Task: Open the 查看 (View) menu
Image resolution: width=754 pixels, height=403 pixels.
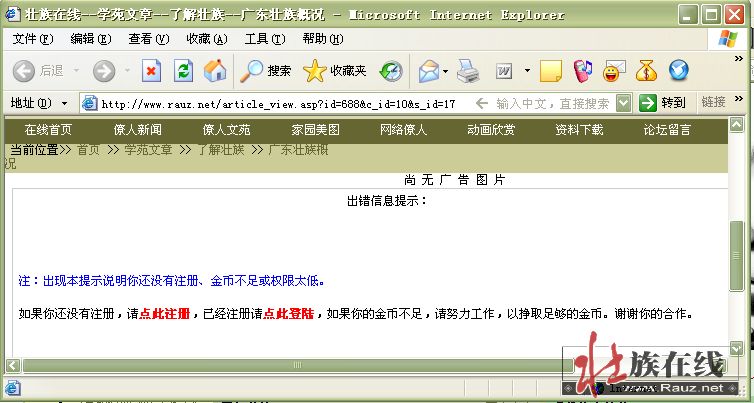Action: point(148,38)
